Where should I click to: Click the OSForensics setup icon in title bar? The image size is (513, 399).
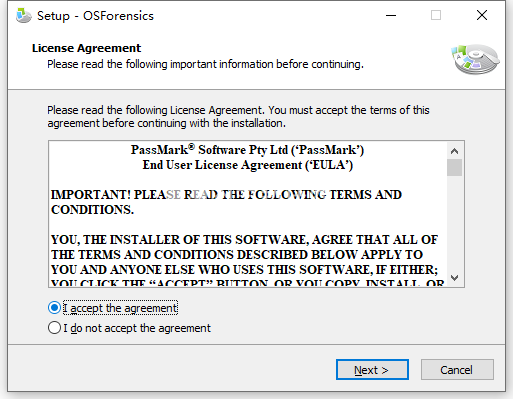[24, 16]
